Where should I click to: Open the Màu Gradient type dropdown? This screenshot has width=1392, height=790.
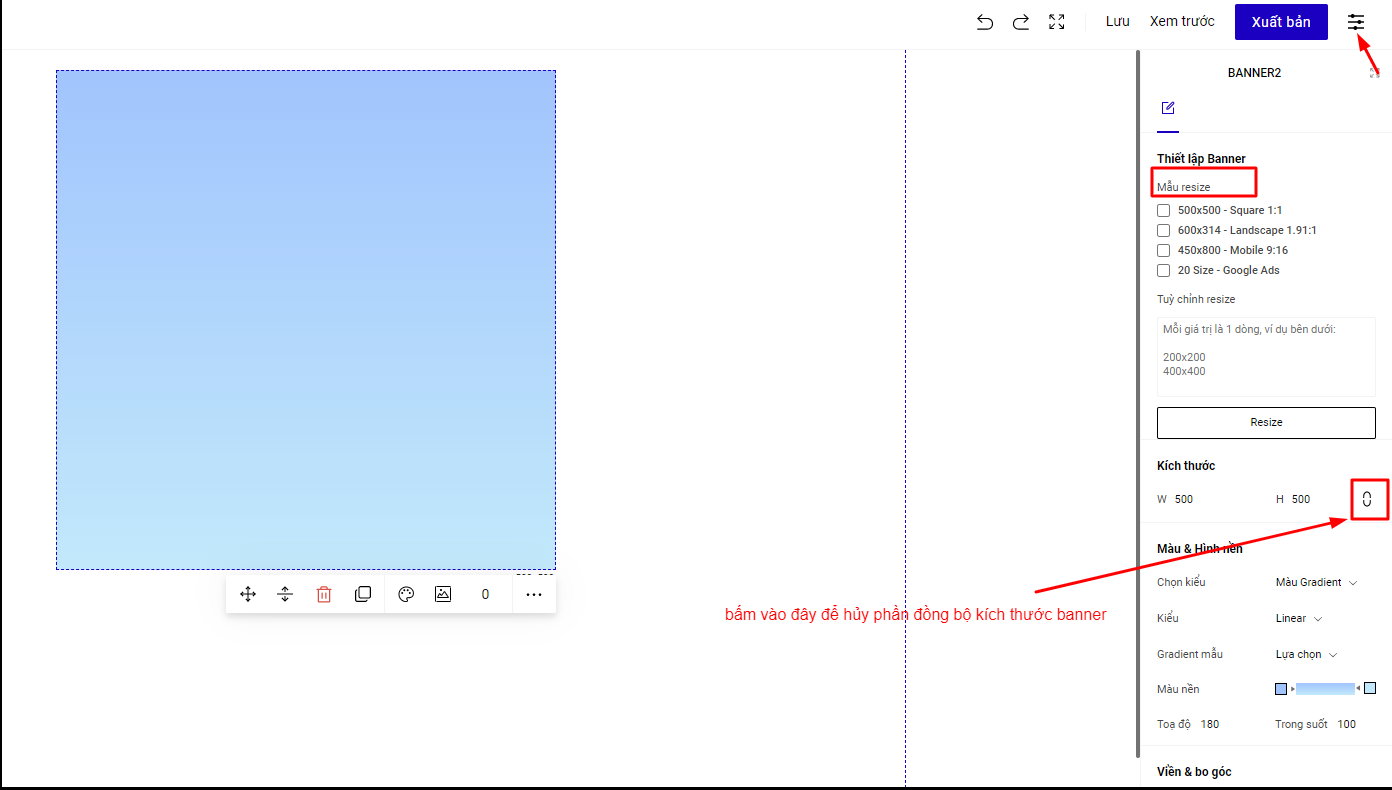pyautogui.click(x=1316, y=582)
